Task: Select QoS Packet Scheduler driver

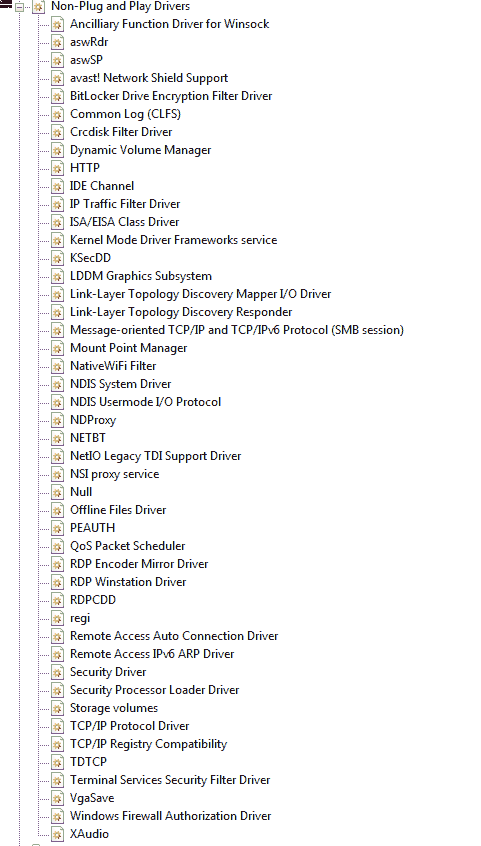Action: pyautogui.click(x=127, y=546)
